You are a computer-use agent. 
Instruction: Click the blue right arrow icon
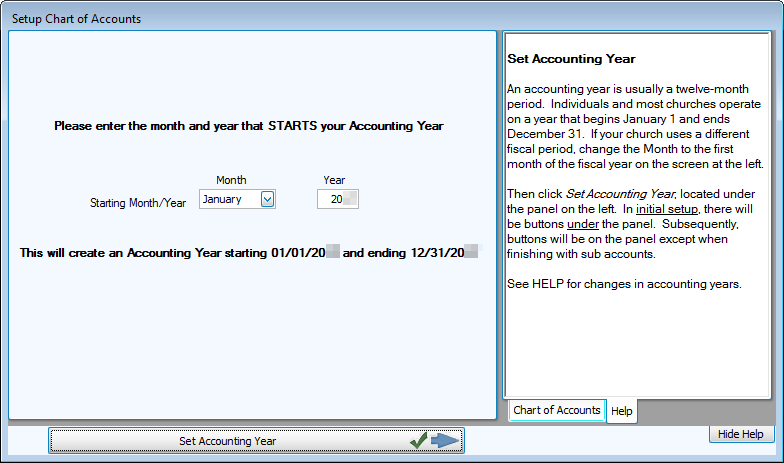click(445, 440)
